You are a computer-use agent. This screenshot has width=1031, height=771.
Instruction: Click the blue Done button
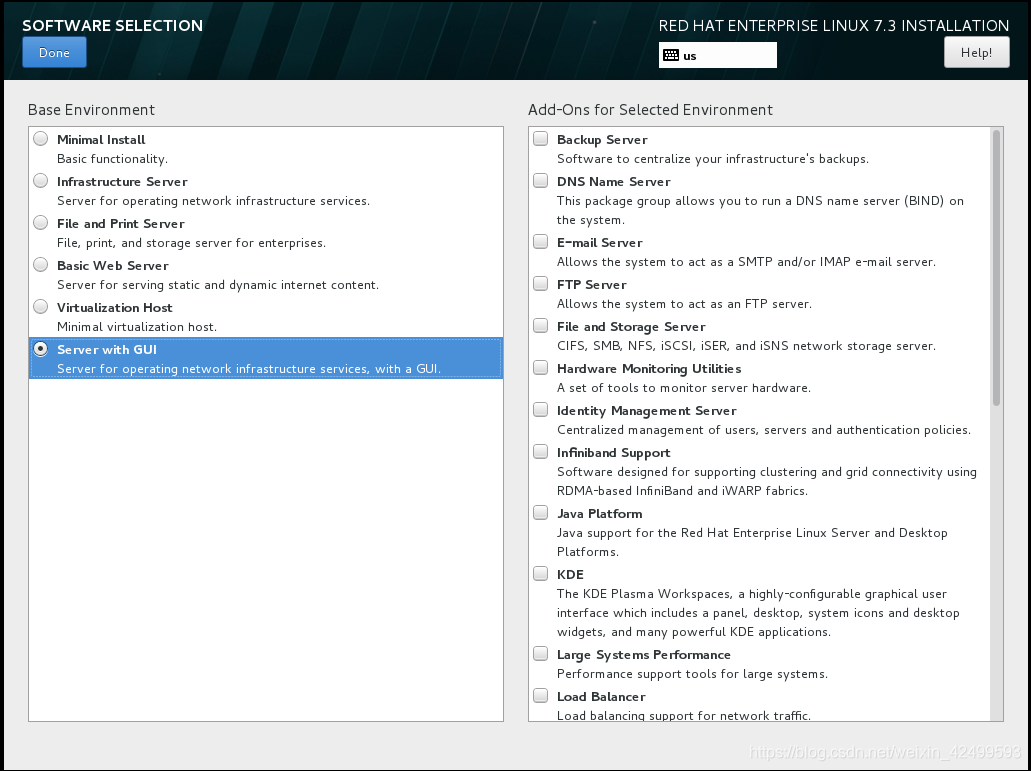click(x=54, y=53)
